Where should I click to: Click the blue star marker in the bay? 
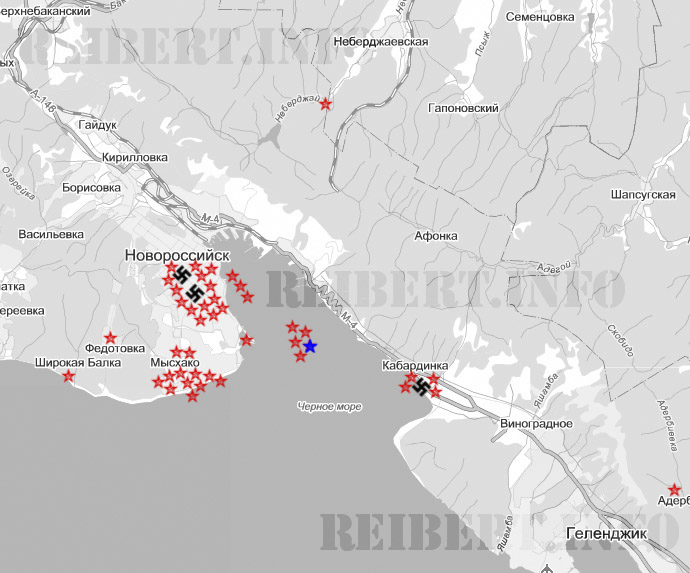pyautogui.click(x=310, y=346)
